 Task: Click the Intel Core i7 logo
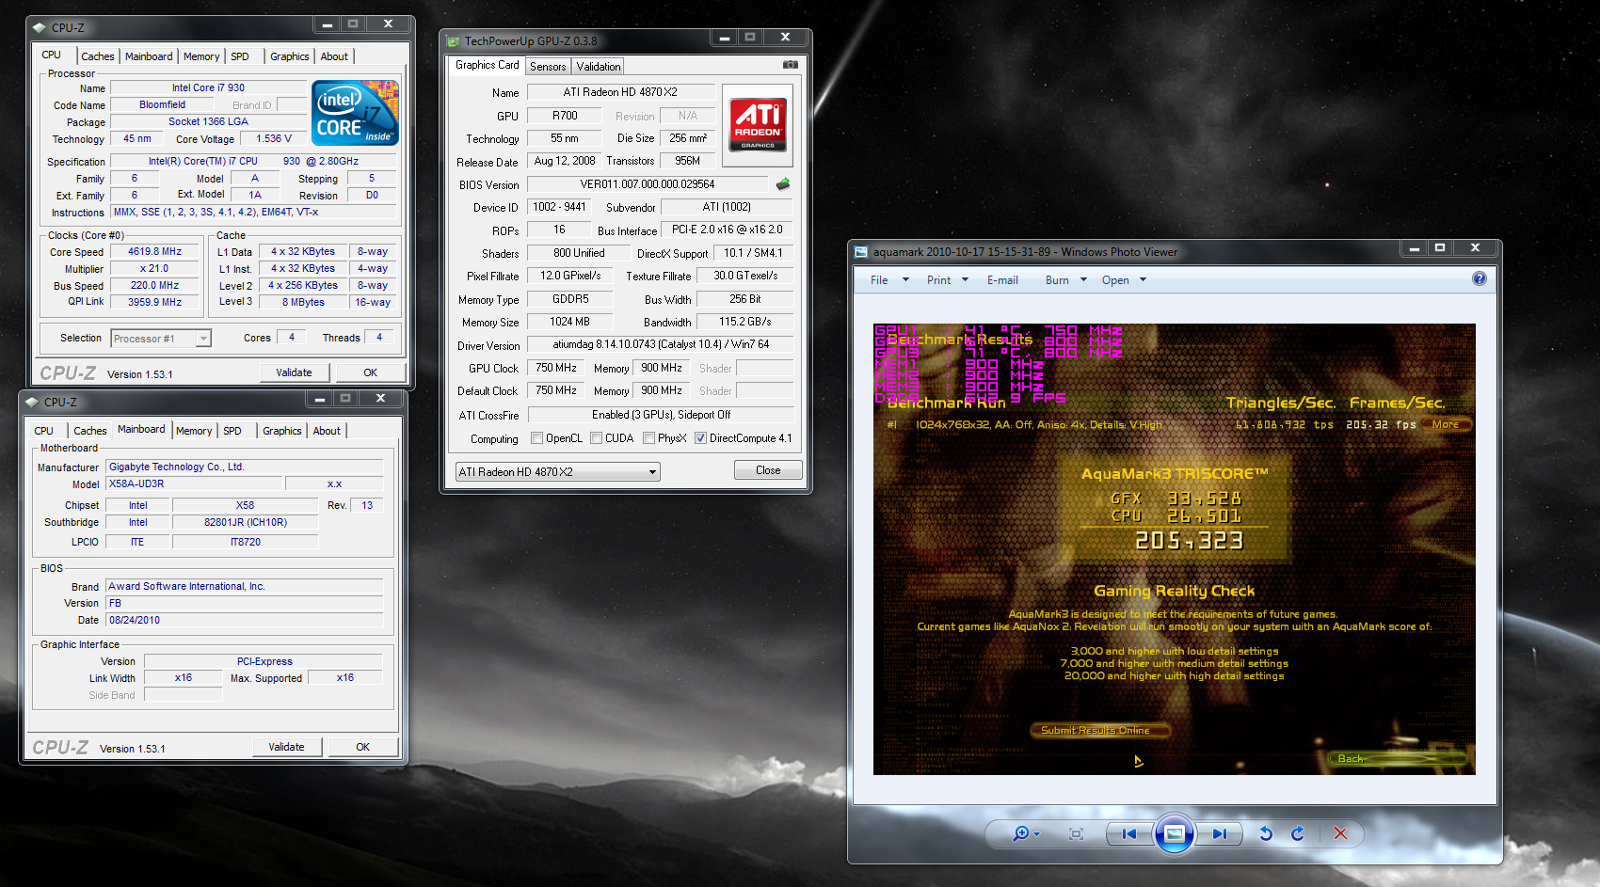[355, 113]
